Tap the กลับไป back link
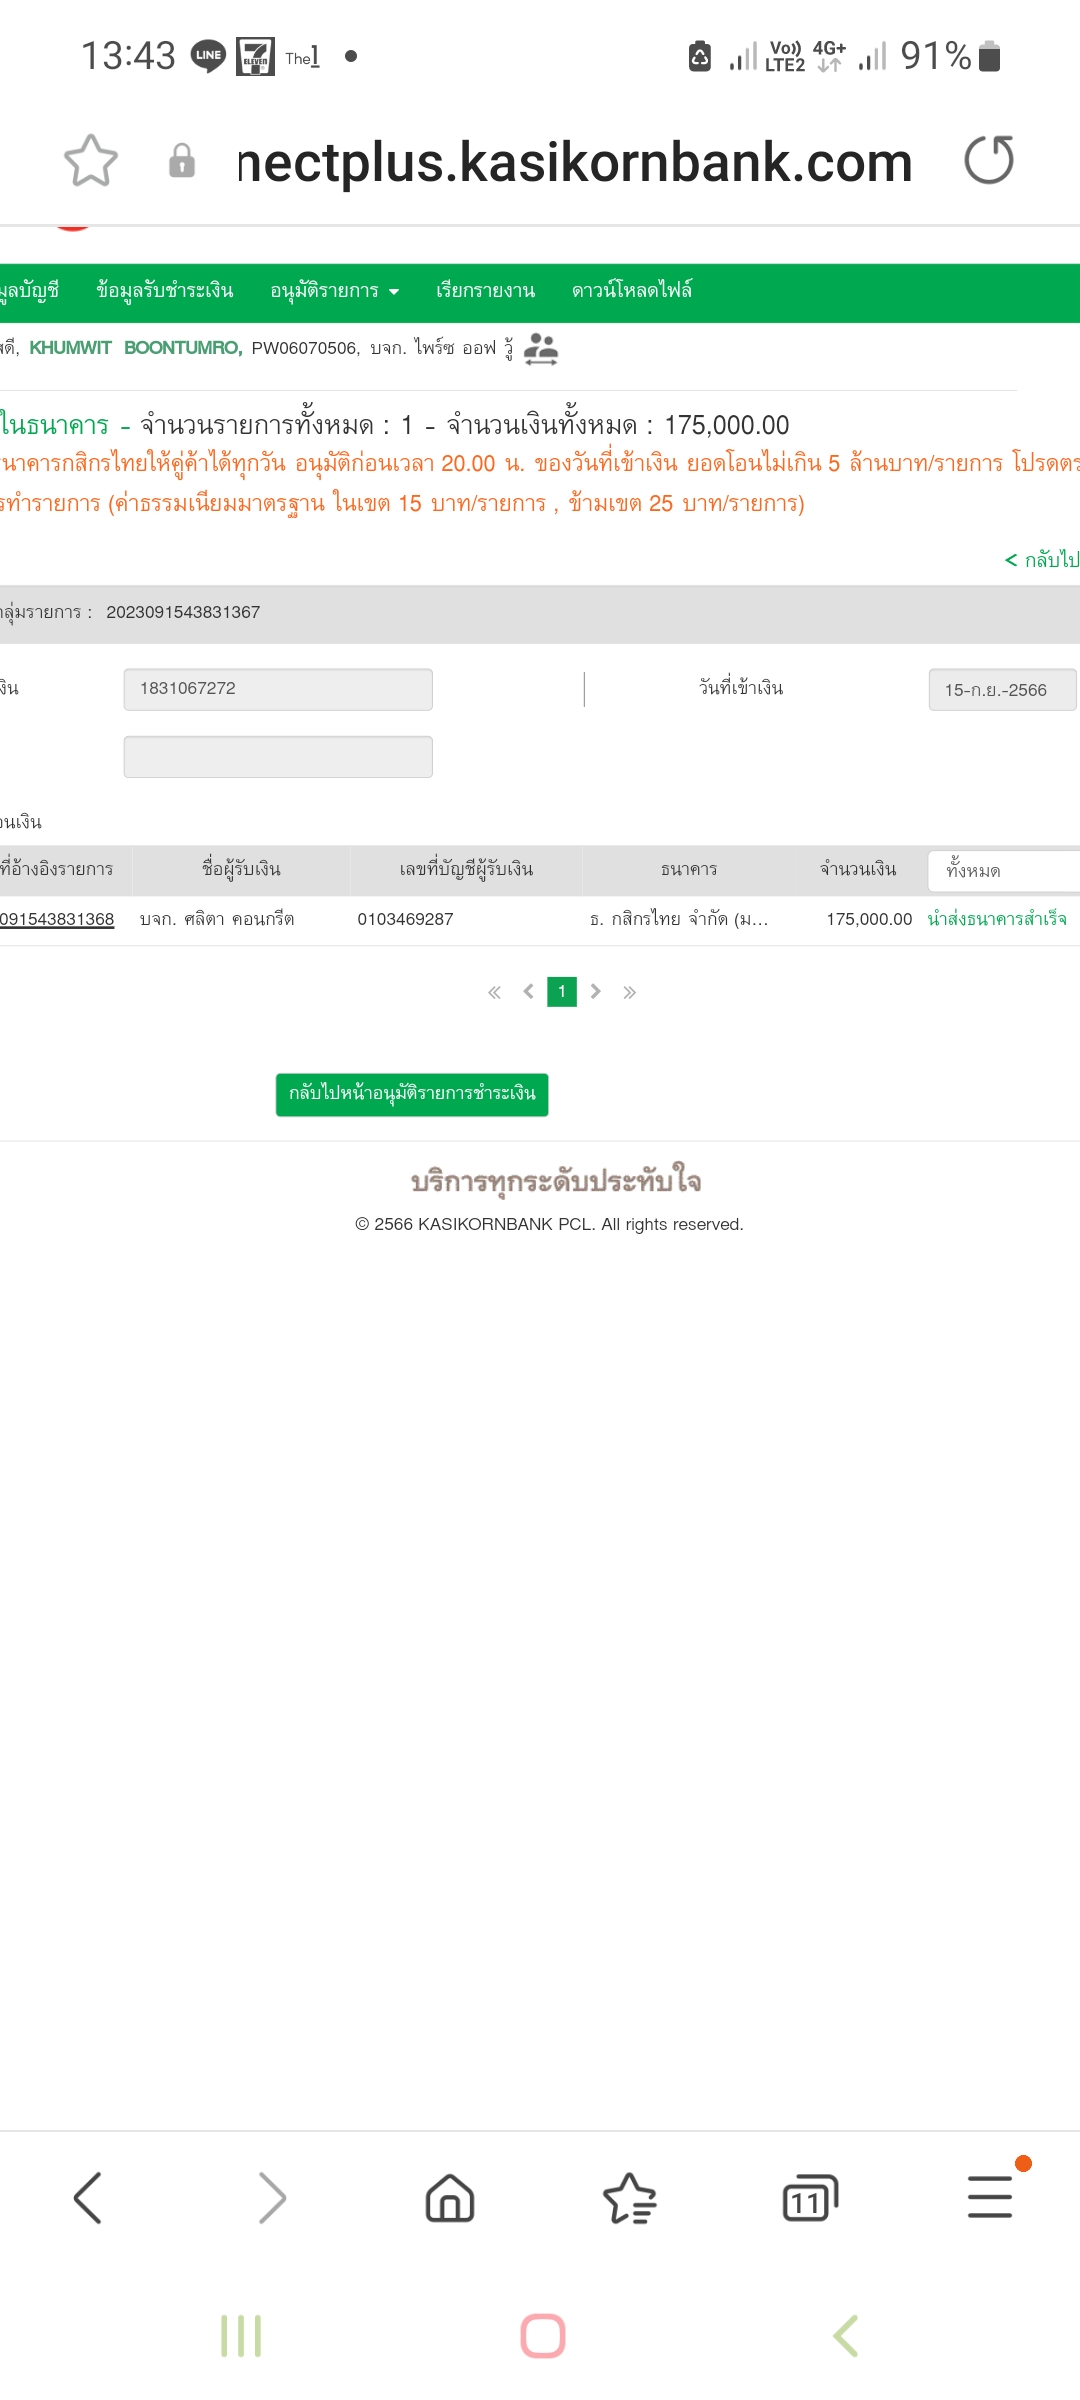The image size is (1080, 2400). point(1041,559)
